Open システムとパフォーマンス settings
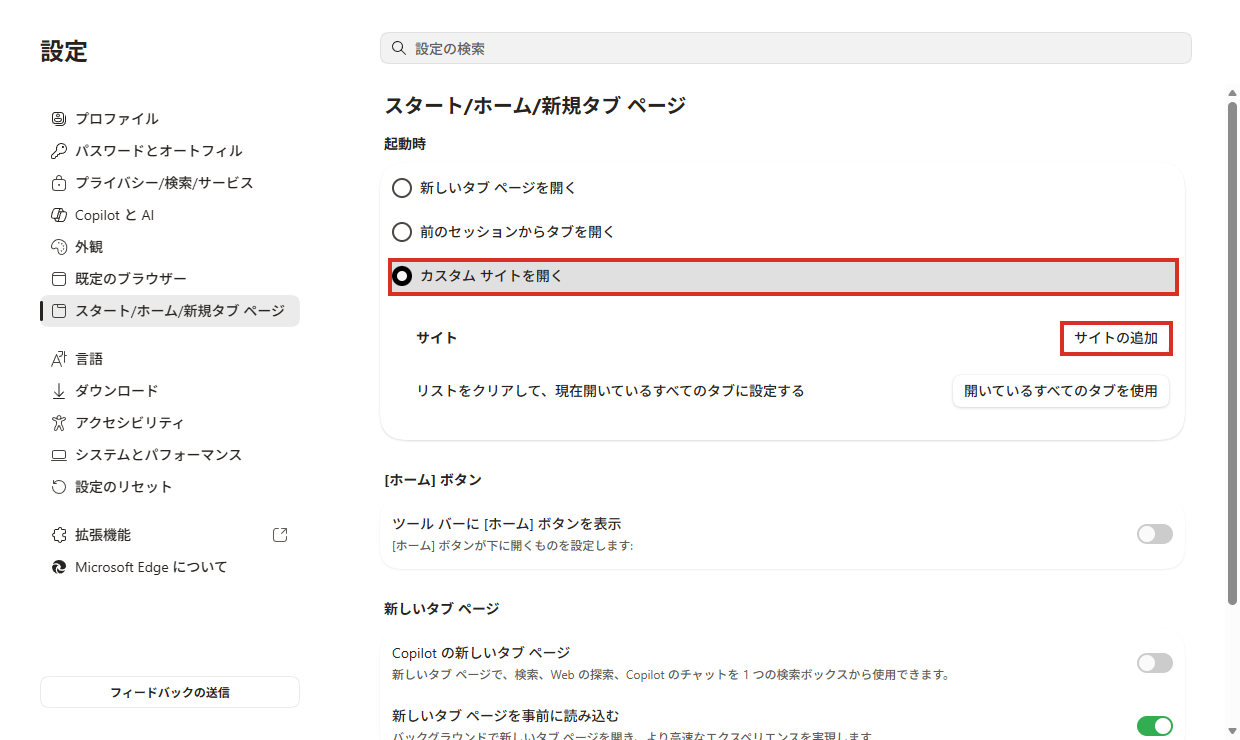This screenshot has width=1240, height=740. [170, 455]
